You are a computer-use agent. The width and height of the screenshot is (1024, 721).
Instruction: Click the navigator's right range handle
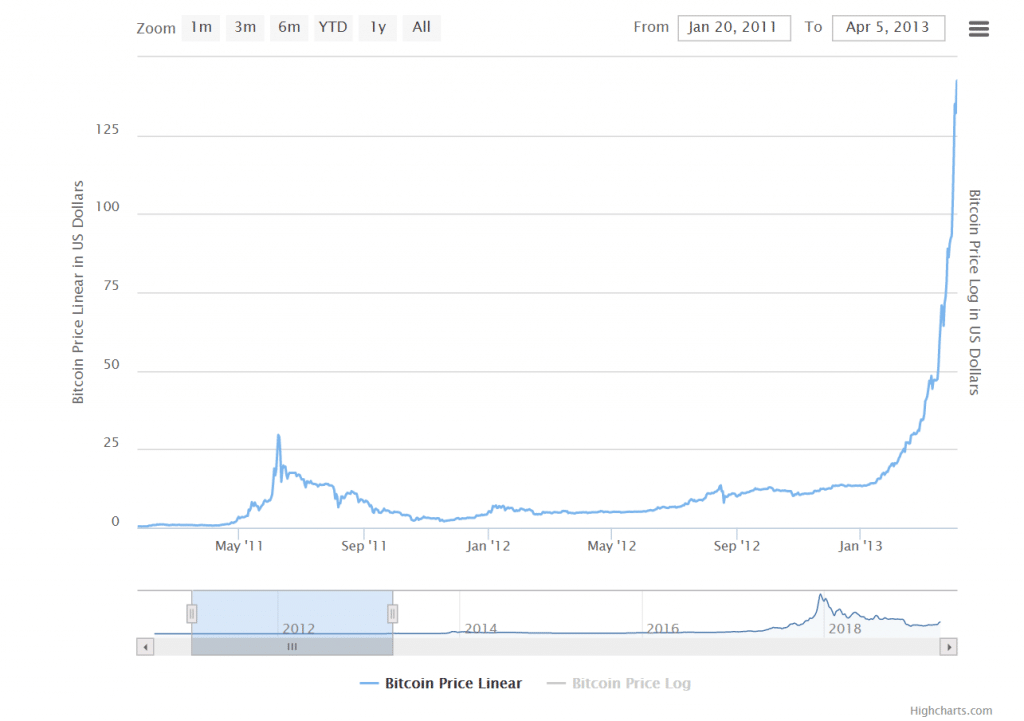(x=393, y=613)
